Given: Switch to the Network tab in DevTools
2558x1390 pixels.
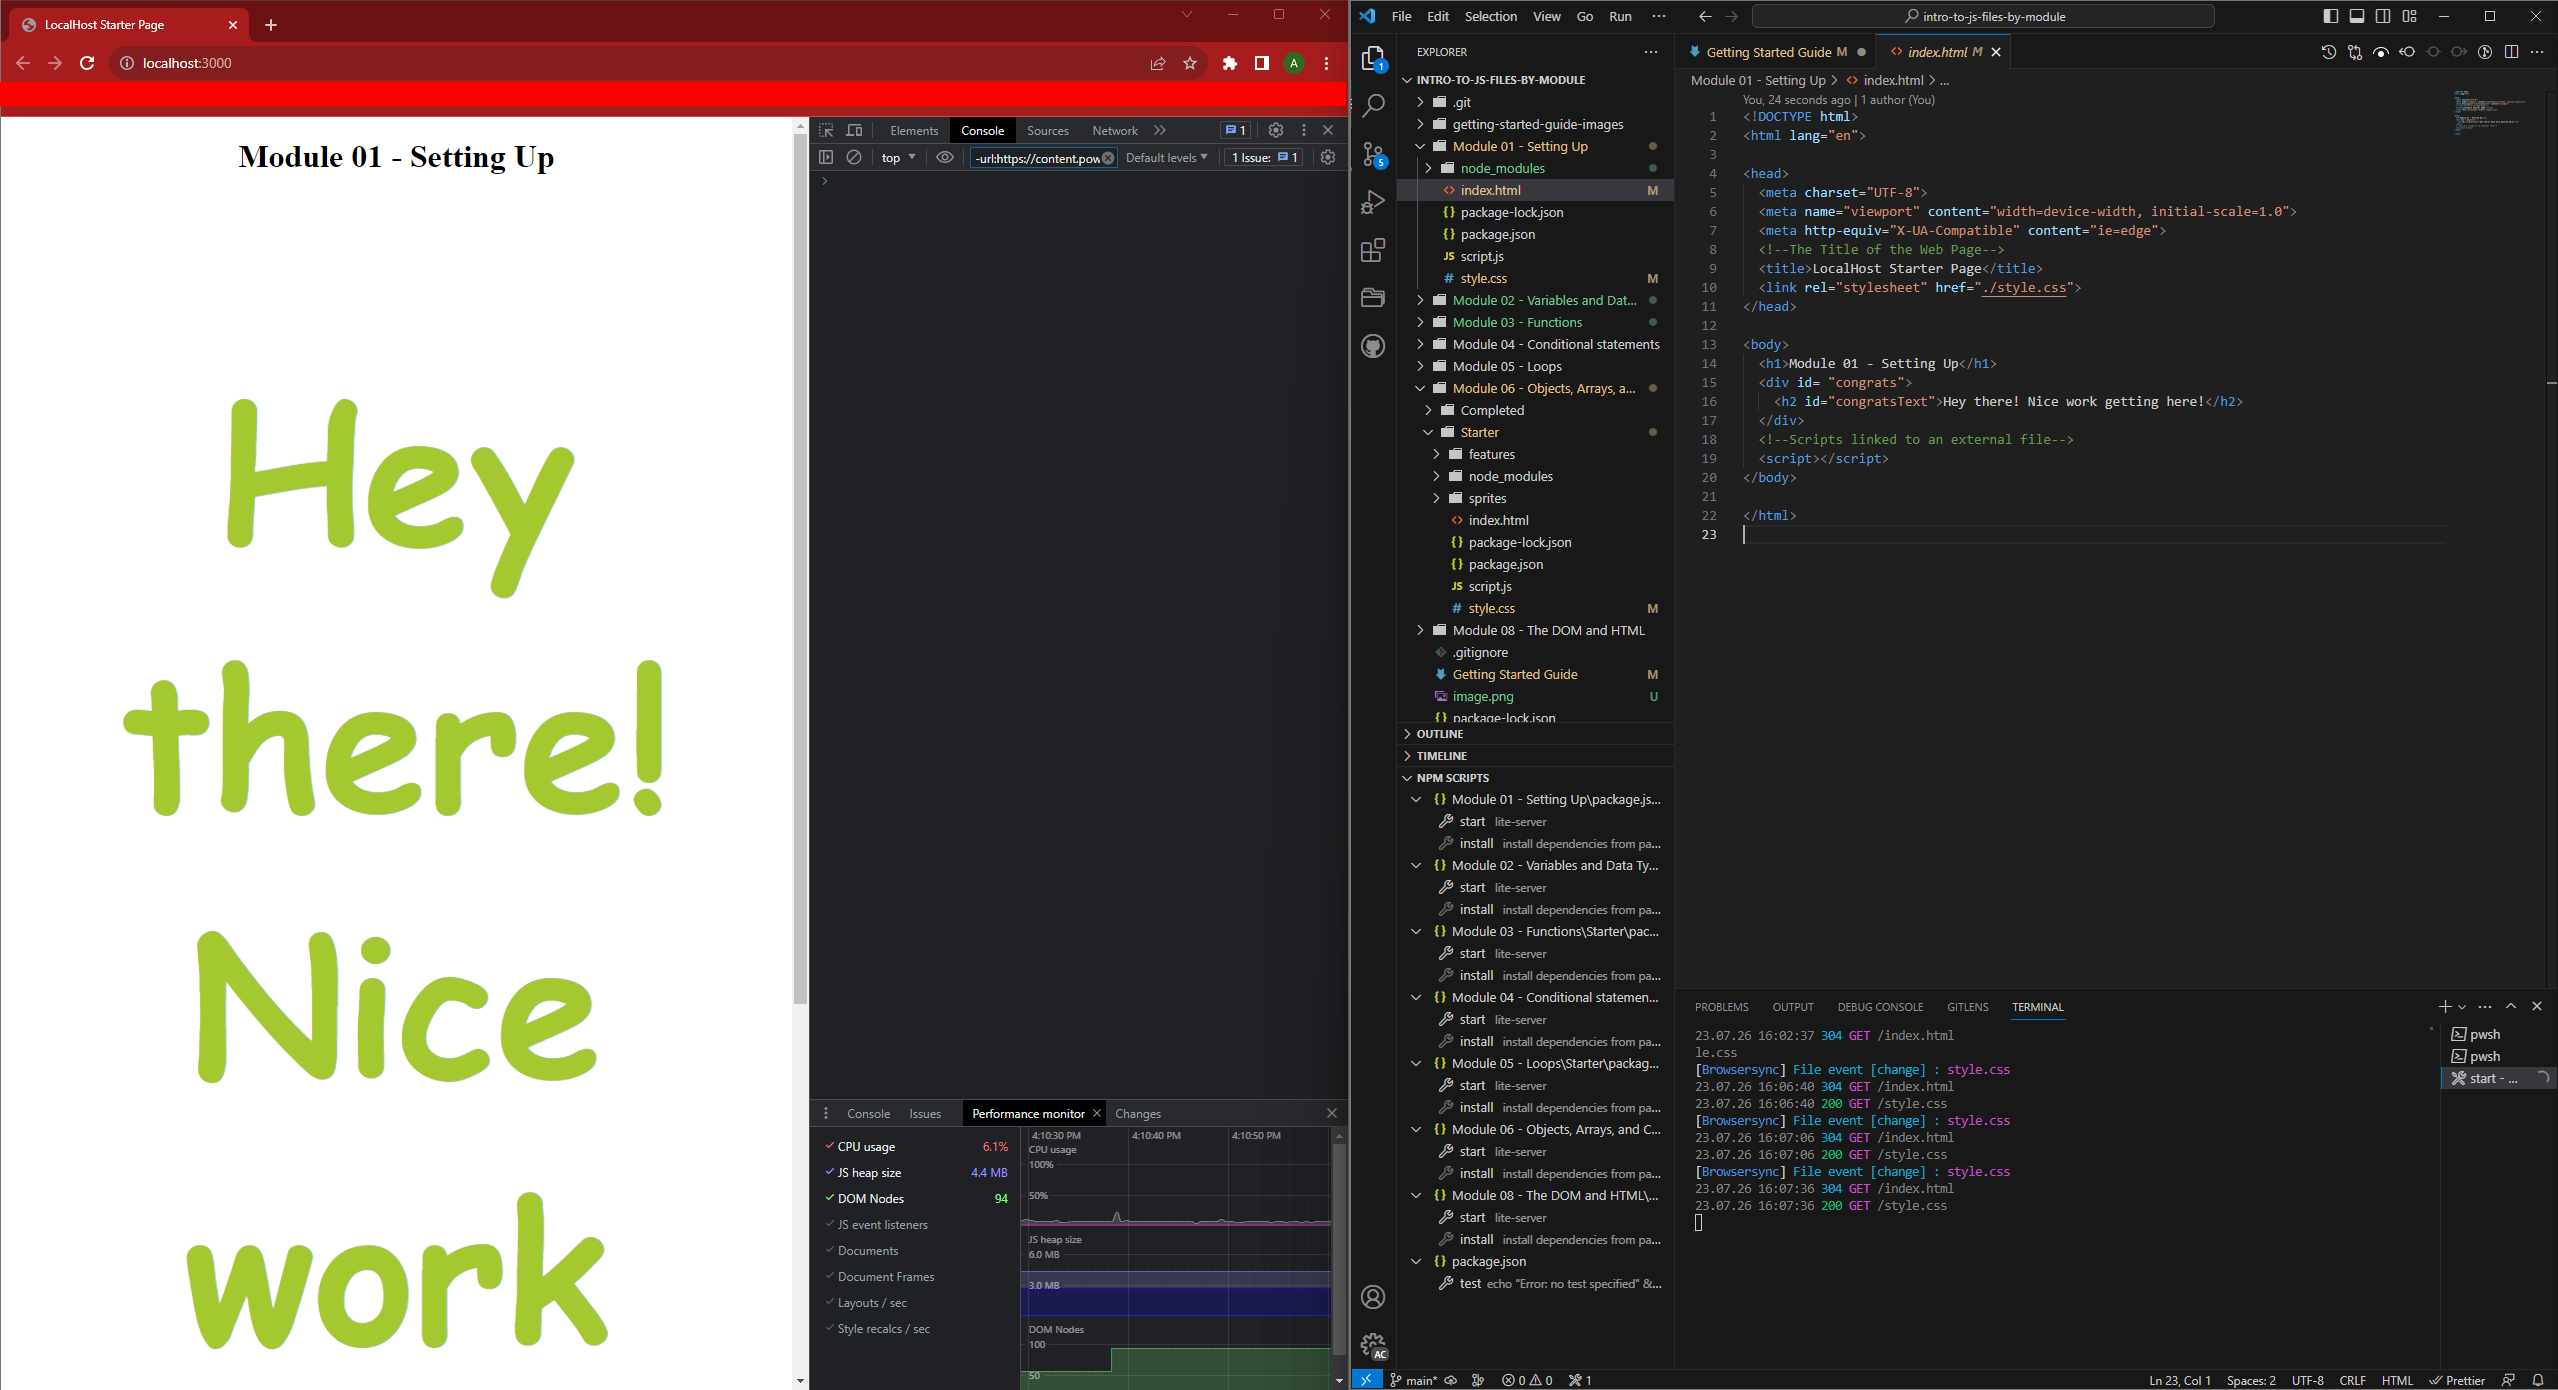Looking at the screenshot, I should pos(1114,131).
